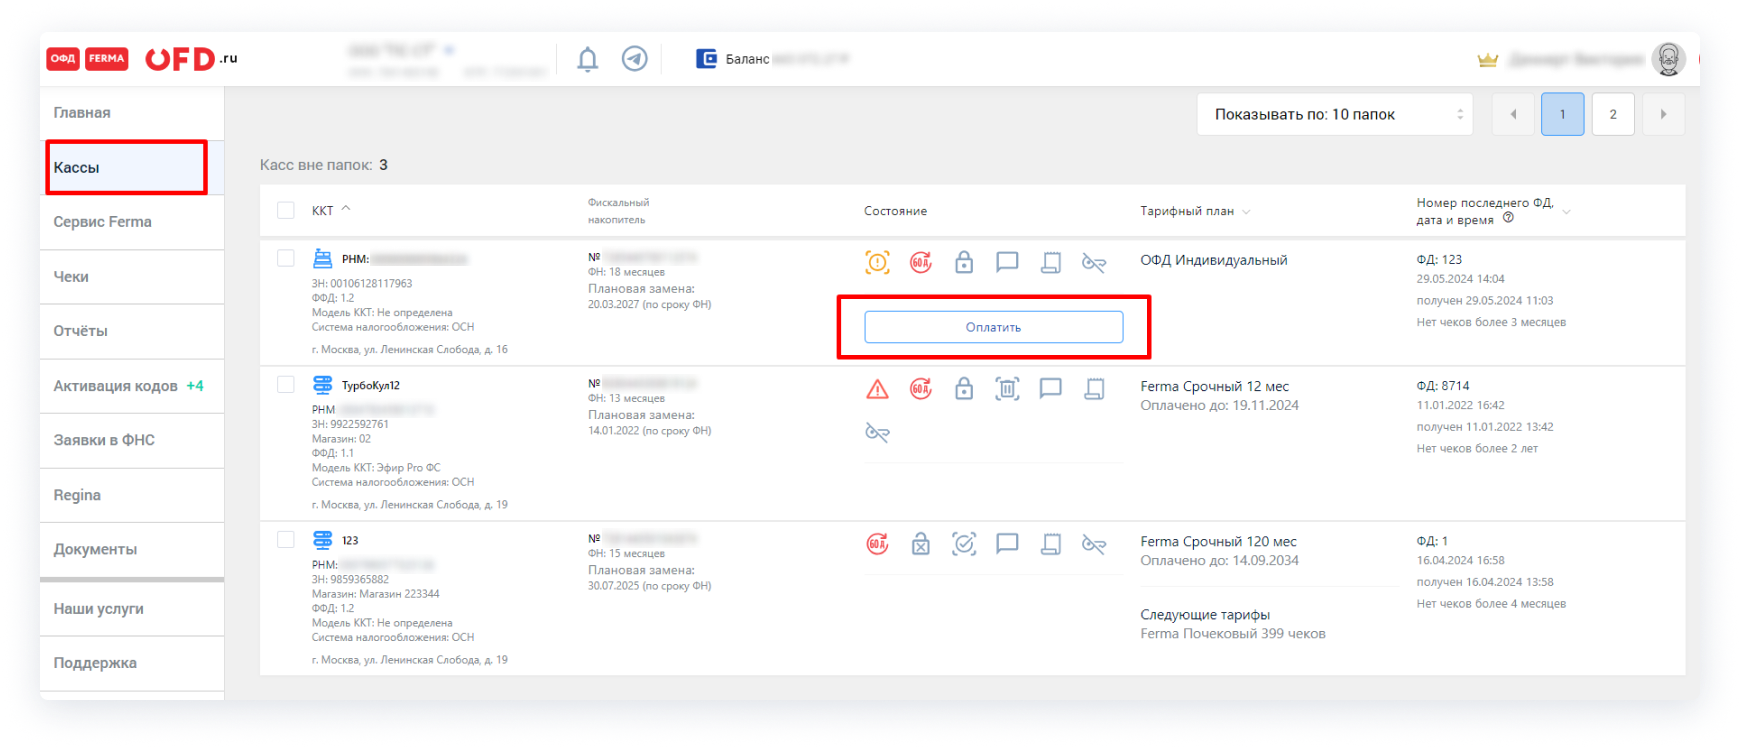The image size is (1740, 748).
Task: Click the scan check icon for register 123
Action: click(964, 544)
